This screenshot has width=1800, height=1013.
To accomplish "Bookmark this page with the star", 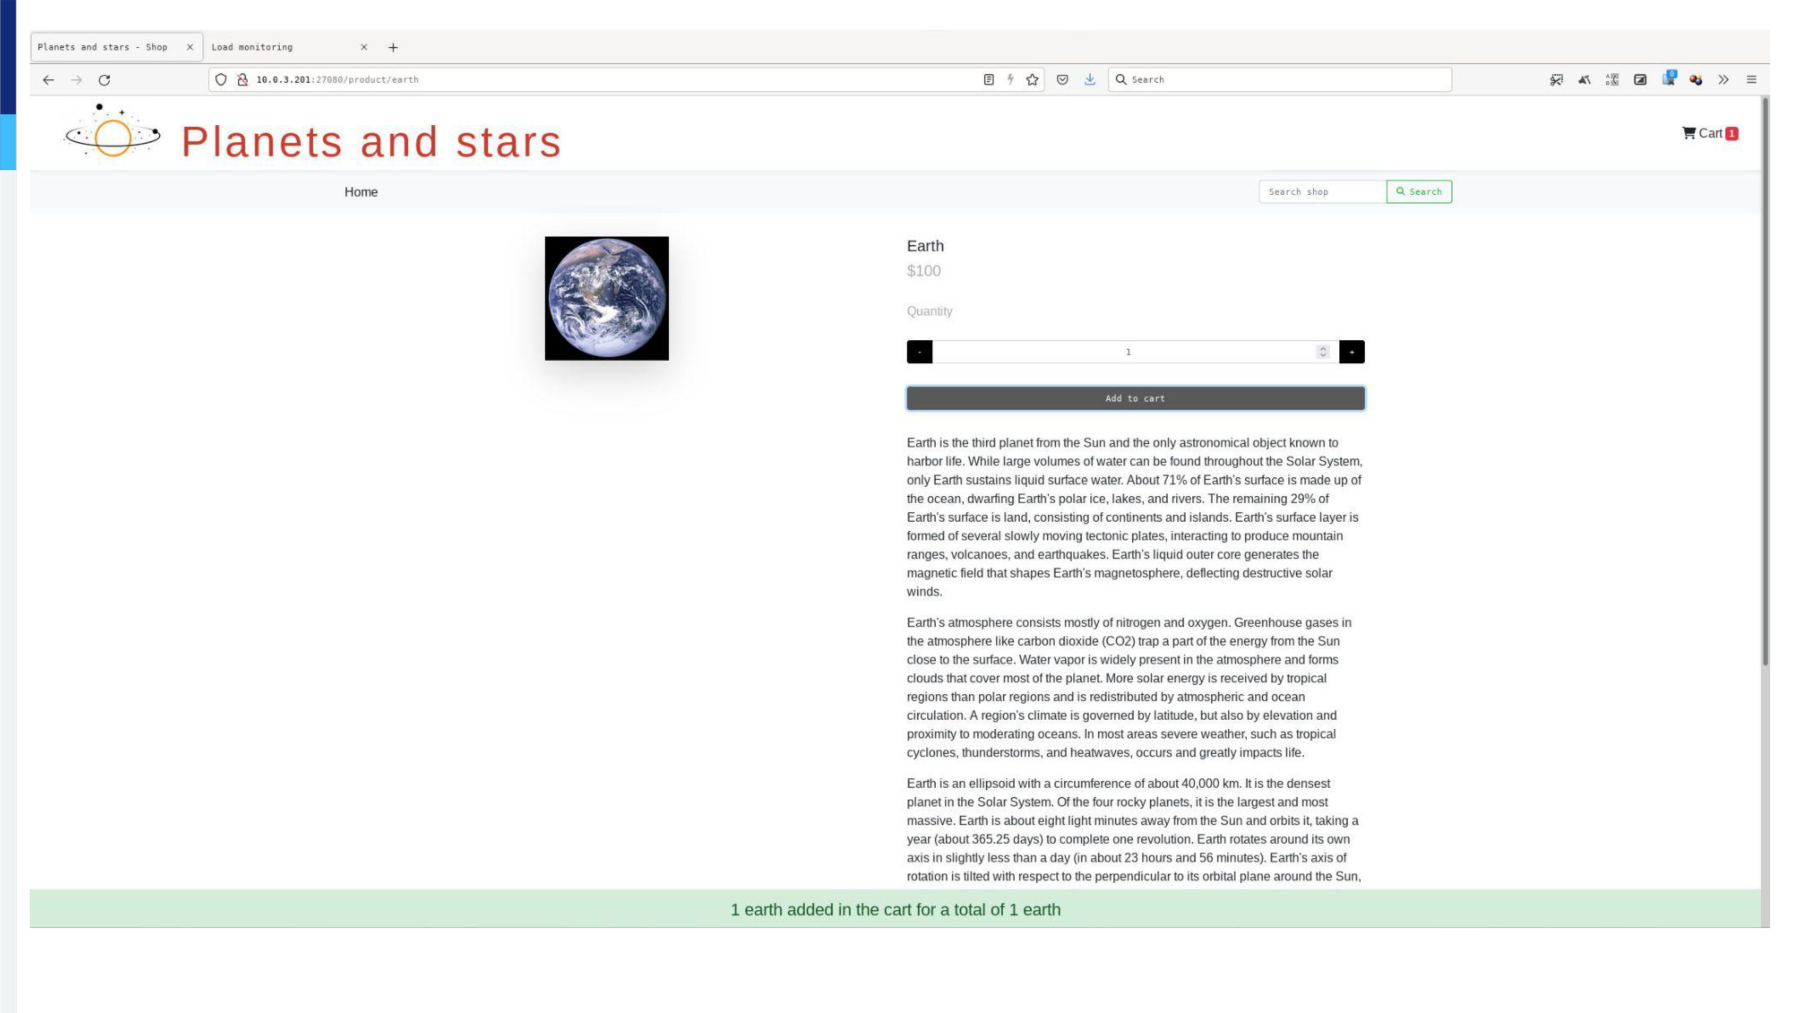I will 1032,80.
